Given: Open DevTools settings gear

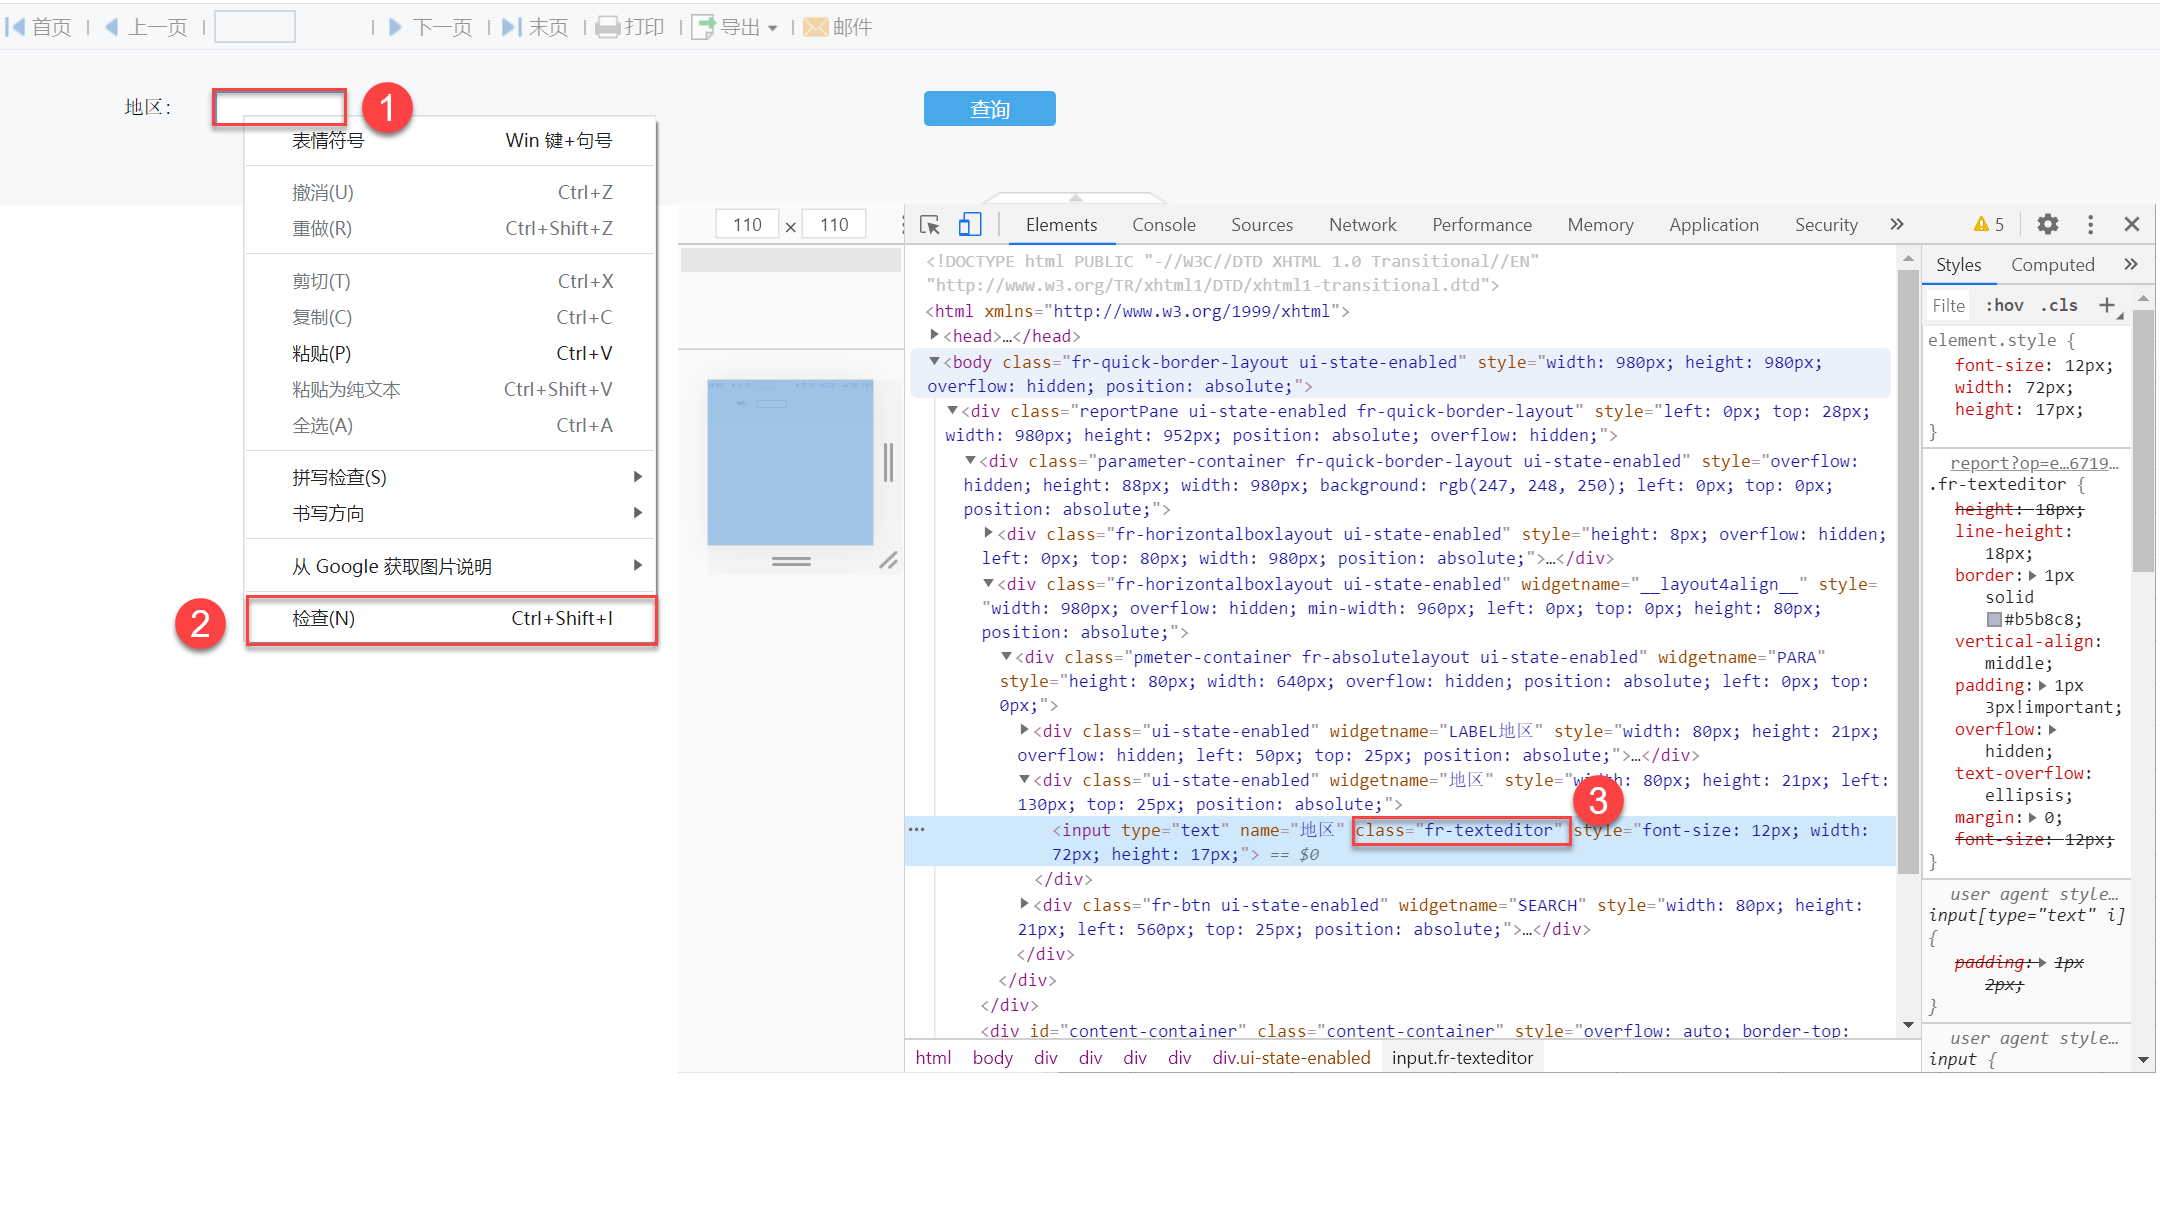Looking at the screenshot, I should click(x=2047, y=225).
